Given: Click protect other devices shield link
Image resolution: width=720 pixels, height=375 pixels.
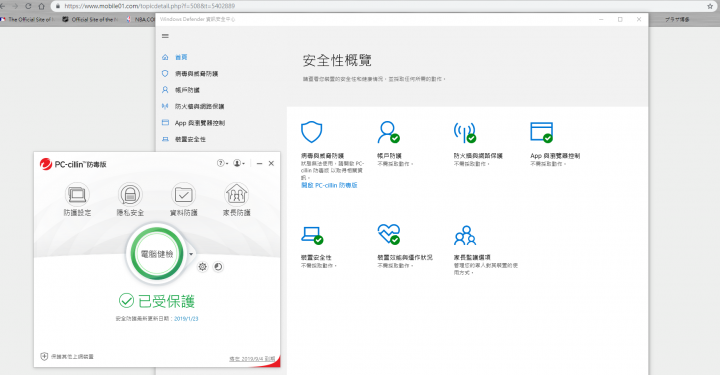Looking at the screenshot, I should click(x=67, y=356).
